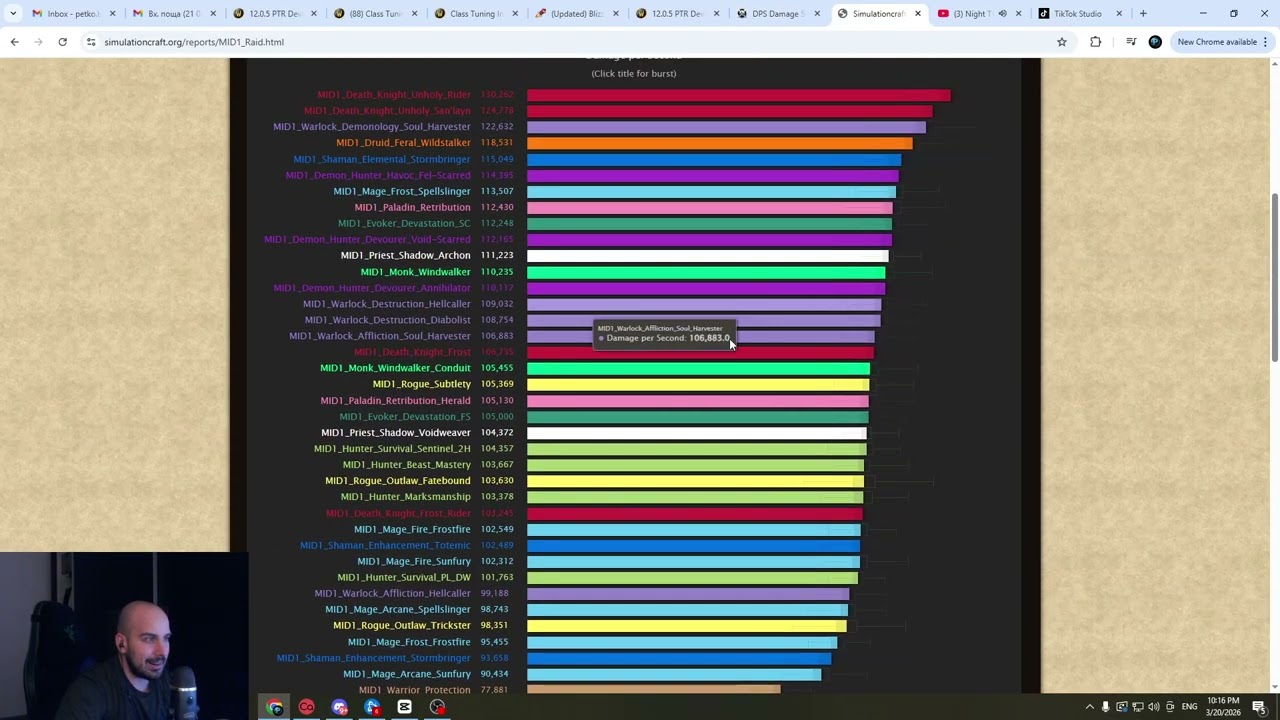Image resolution: width=1280 pixels, height=720 pixels.
Task: Click MID1_Paladin_Retribution label
Action: 412,207
